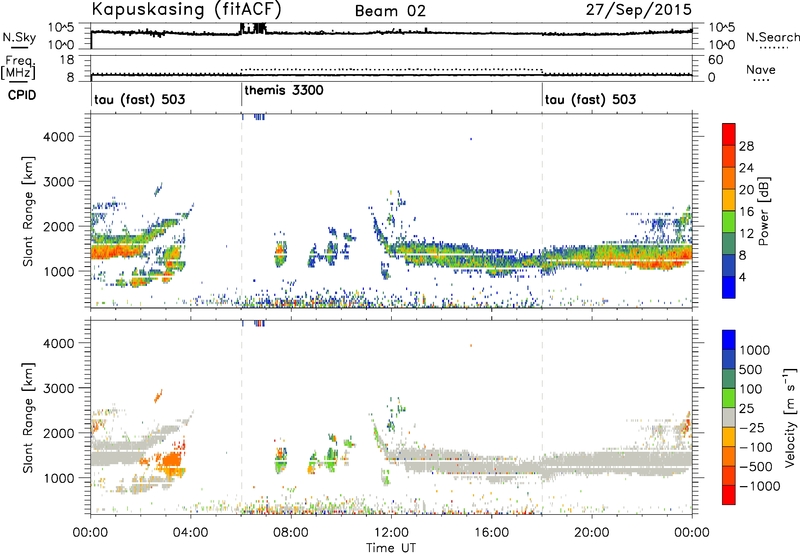Click the '60' tick on Nave axis

pos(715,60)
